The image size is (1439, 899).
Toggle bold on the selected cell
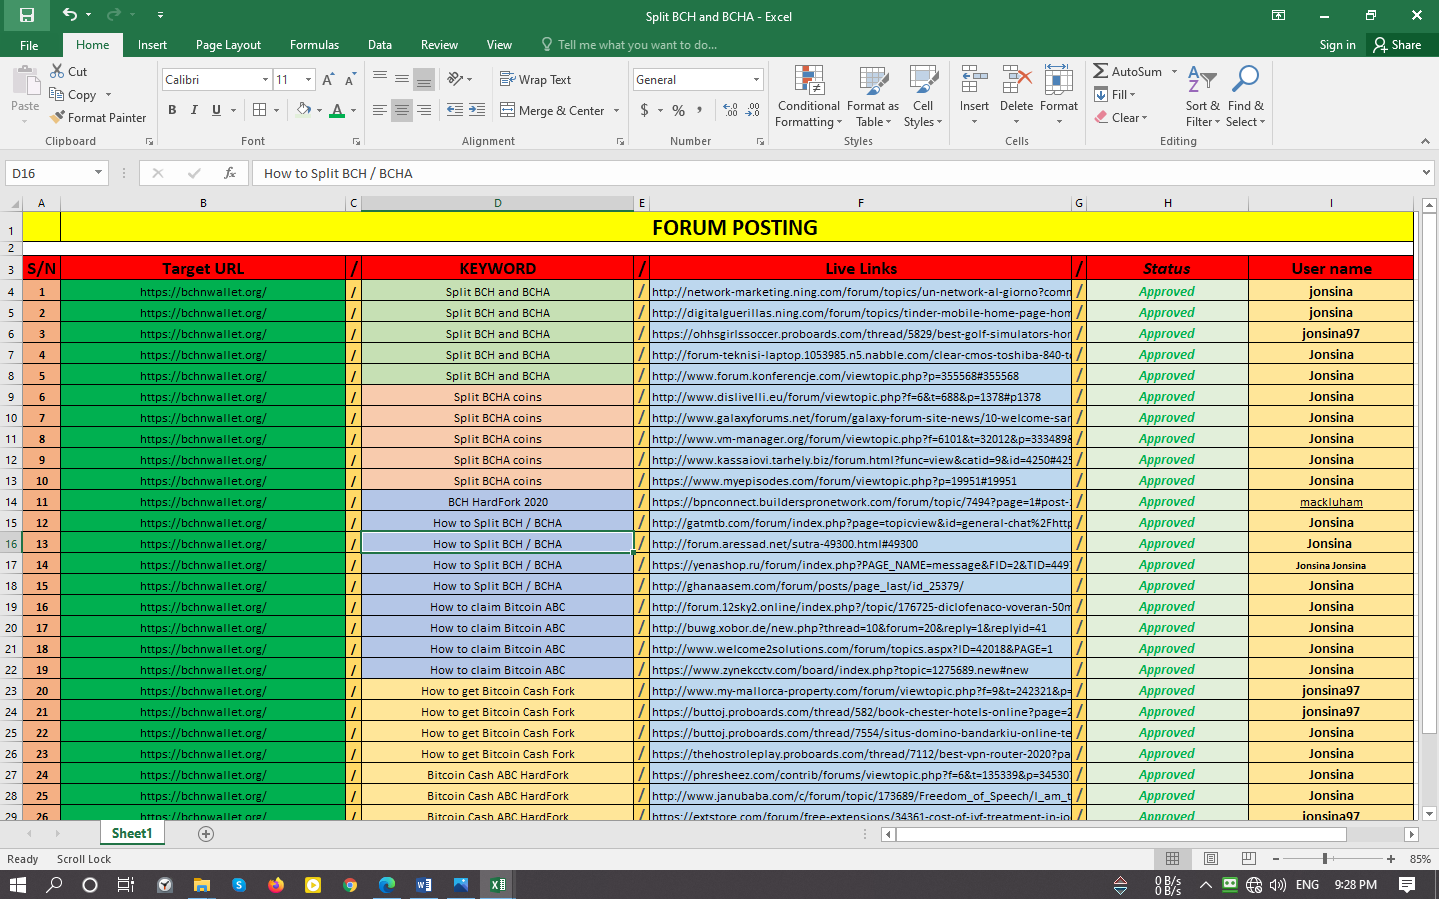coord(171,110)
